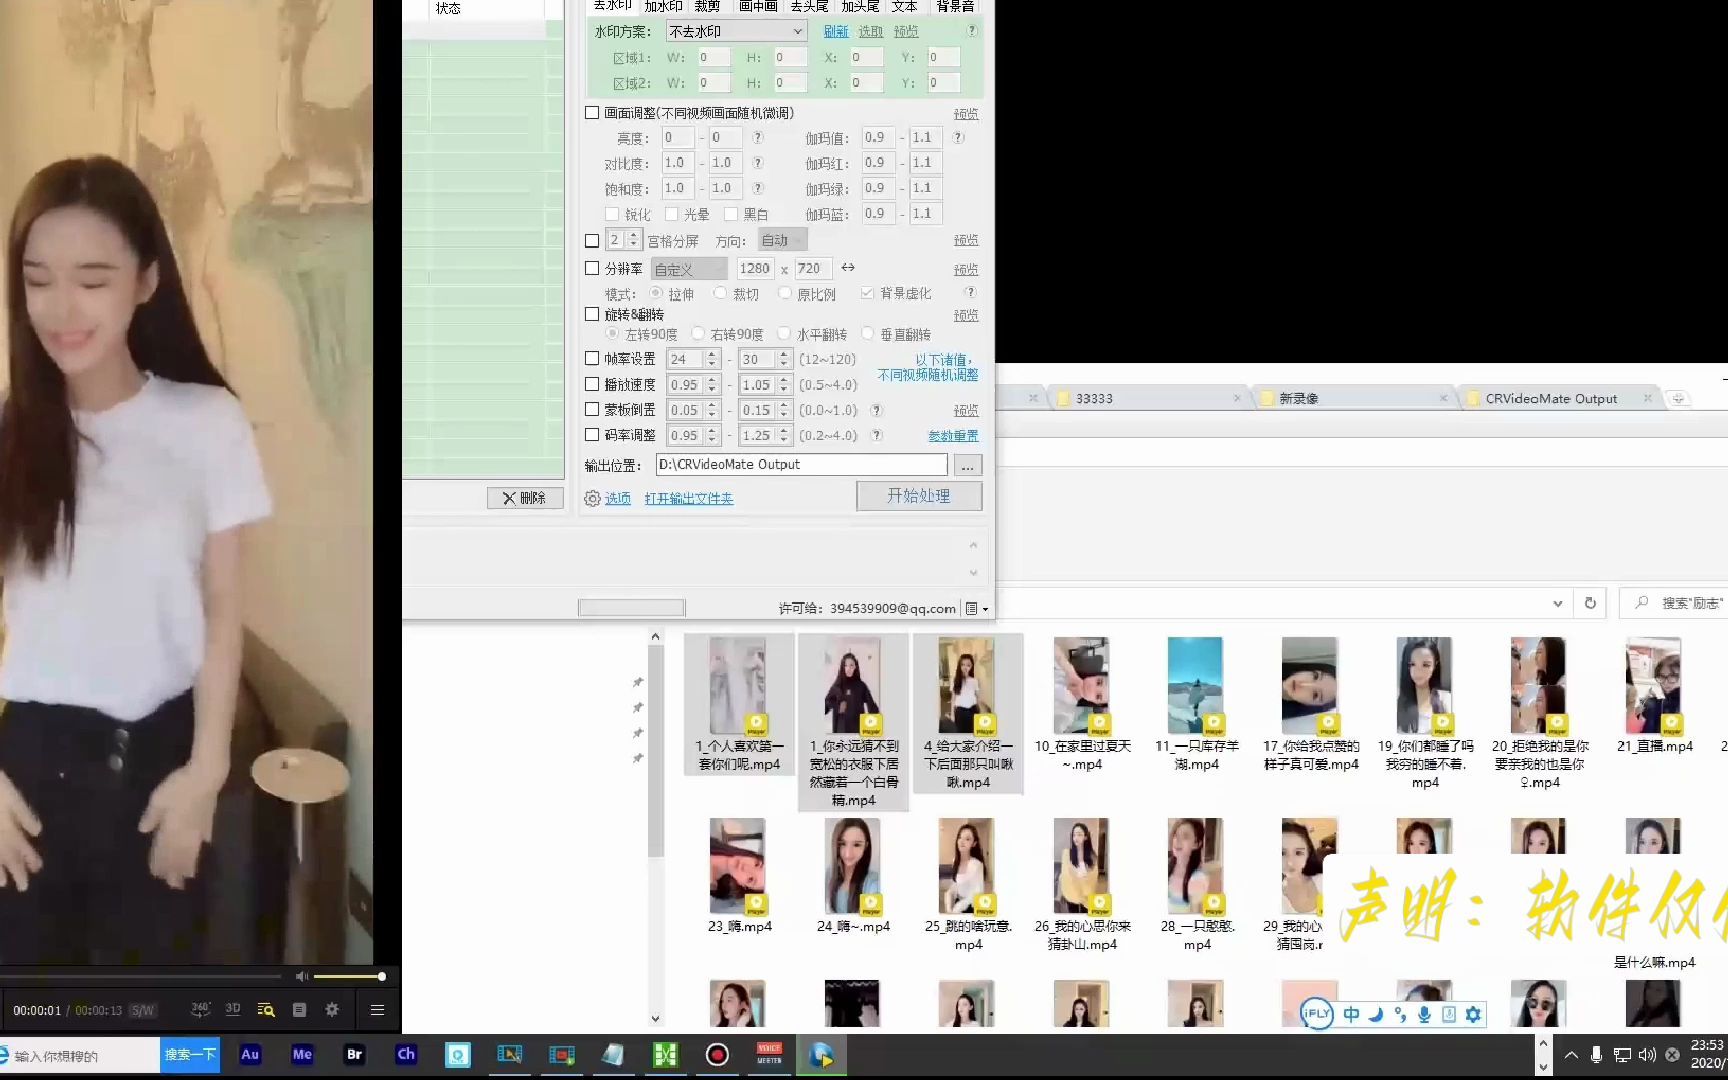
Task: Switch to the 文本 text tab
Action: [x=904, y=6]
